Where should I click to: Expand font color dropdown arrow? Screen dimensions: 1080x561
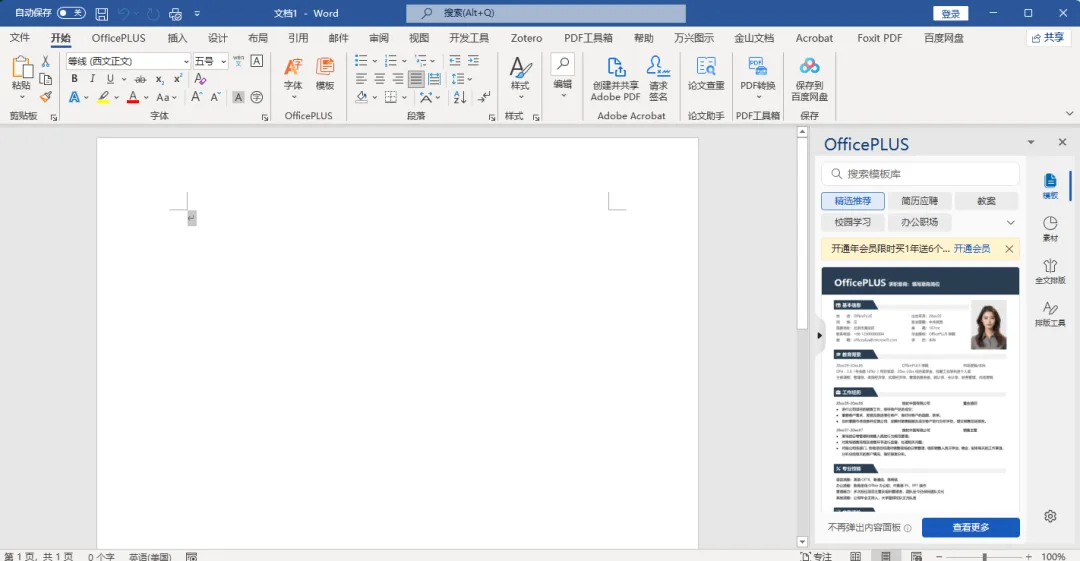pyautogui.click(x=146, y=98)
